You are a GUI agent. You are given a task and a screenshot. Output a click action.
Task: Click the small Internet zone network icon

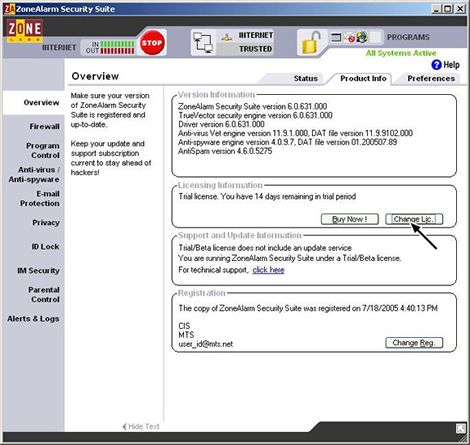pyautogui.click(x=227, y=37)
